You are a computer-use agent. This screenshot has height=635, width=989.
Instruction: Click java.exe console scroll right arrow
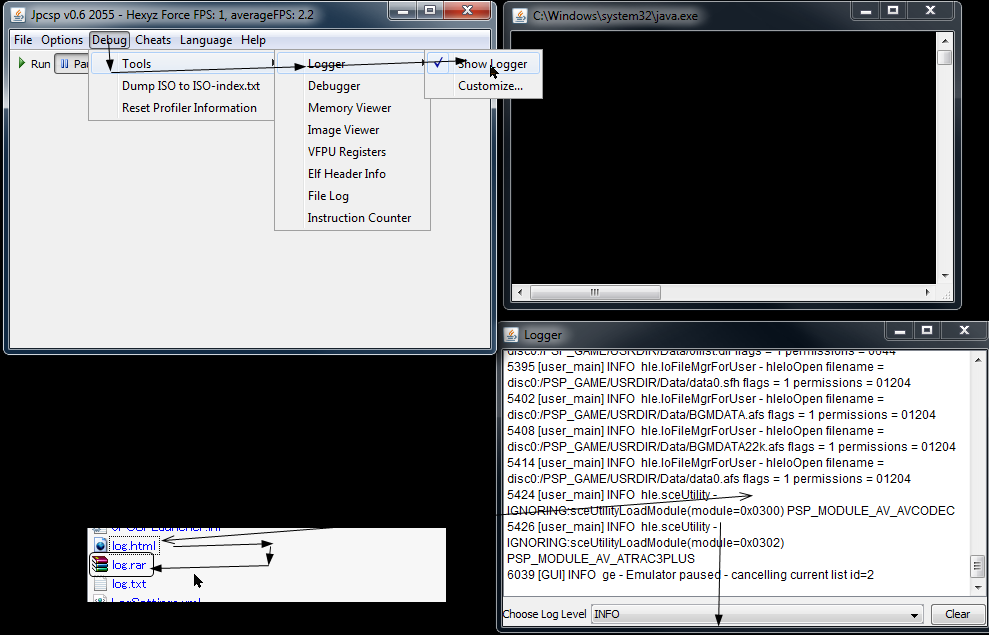[x=928, y=292]
